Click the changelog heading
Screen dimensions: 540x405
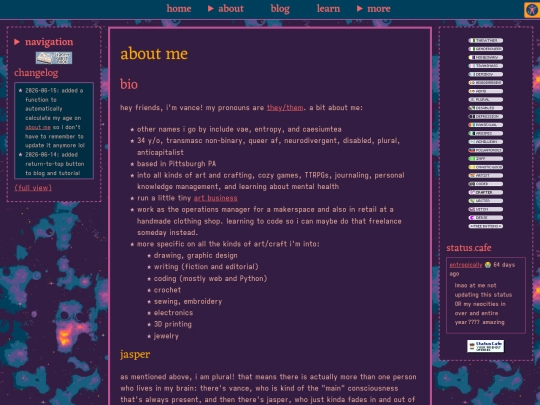click(x=36, y=73)
